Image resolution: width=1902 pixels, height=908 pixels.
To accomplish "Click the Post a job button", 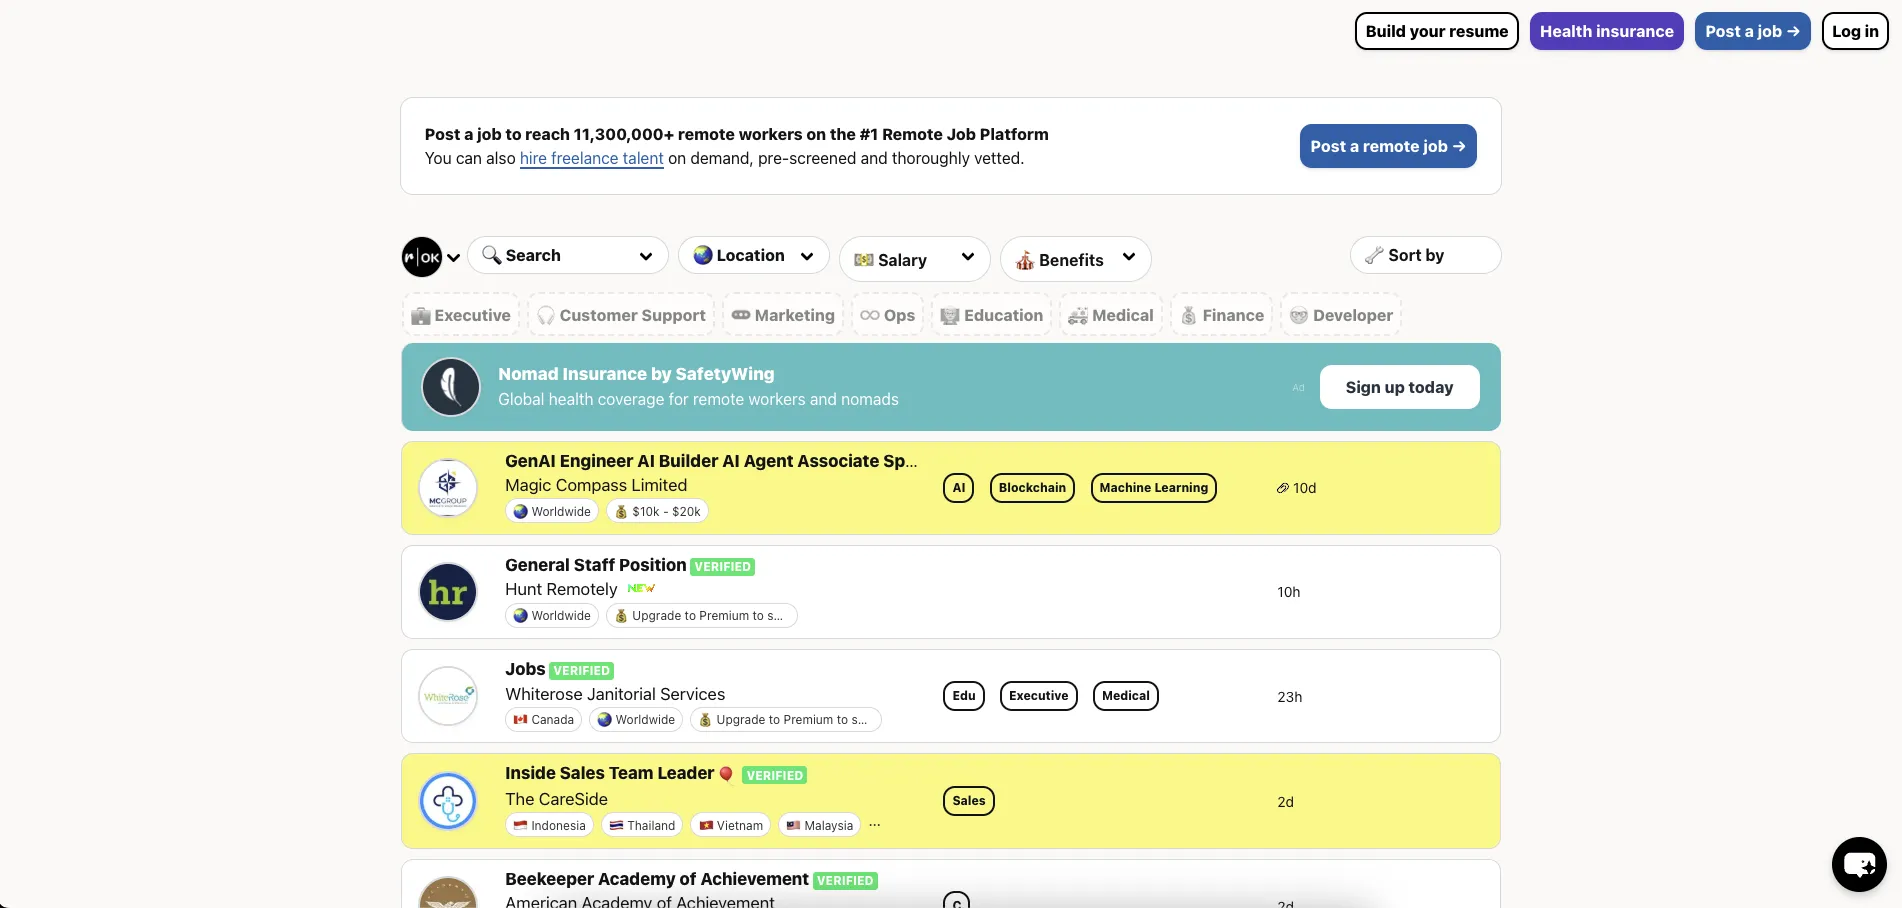I will point(1752,31).
